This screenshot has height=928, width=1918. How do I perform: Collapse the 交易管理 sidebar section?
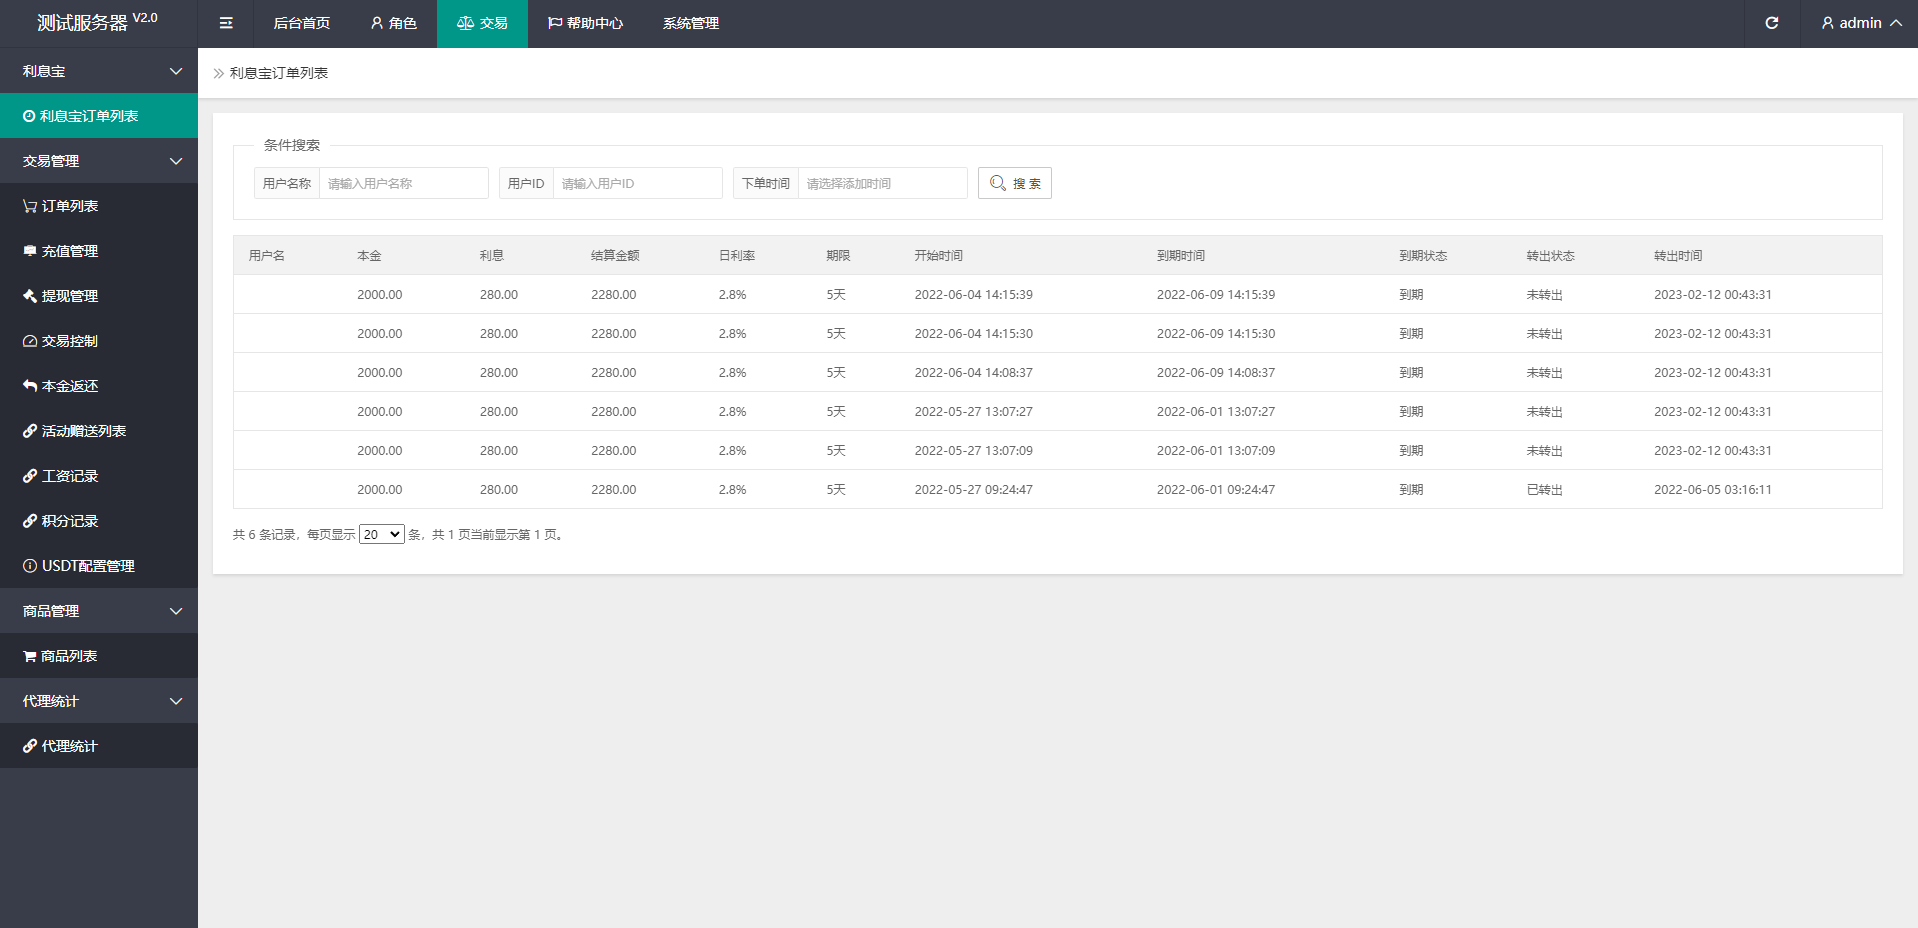click(98, 161)
